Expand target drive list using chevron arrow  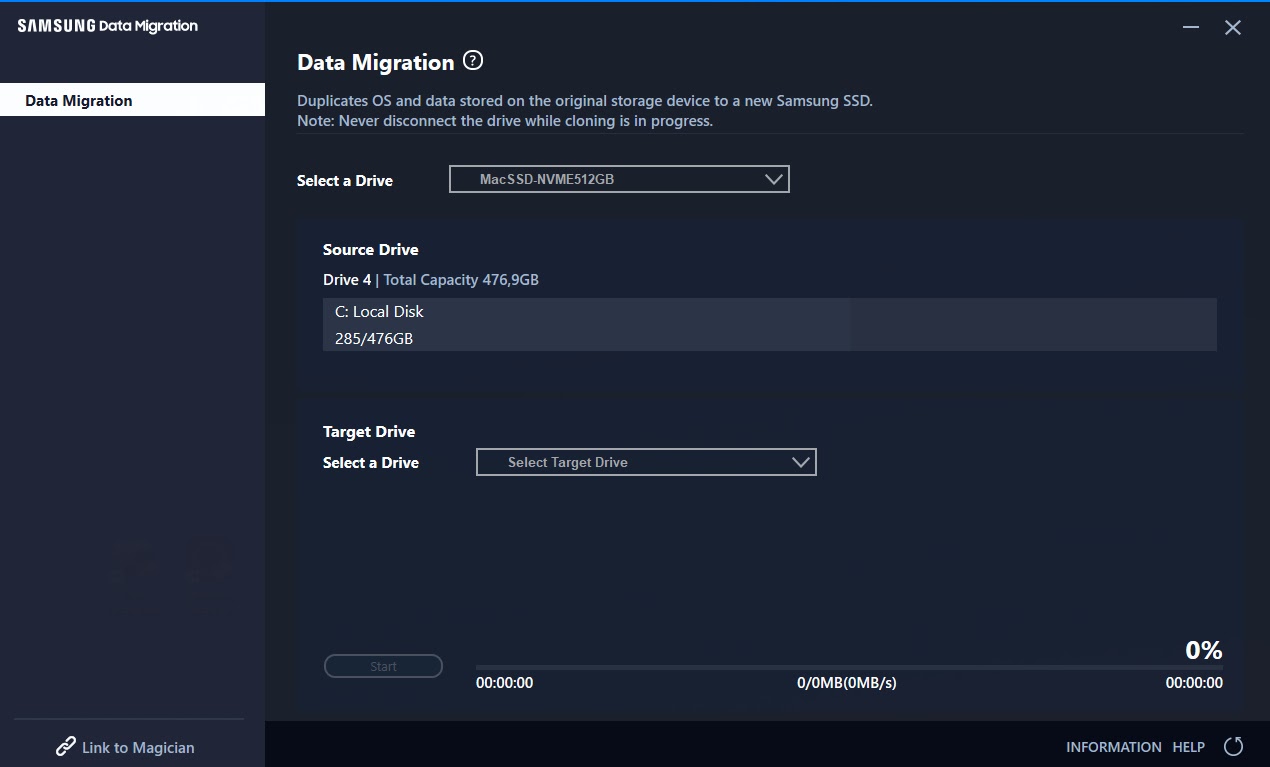(x=800, y=462)
